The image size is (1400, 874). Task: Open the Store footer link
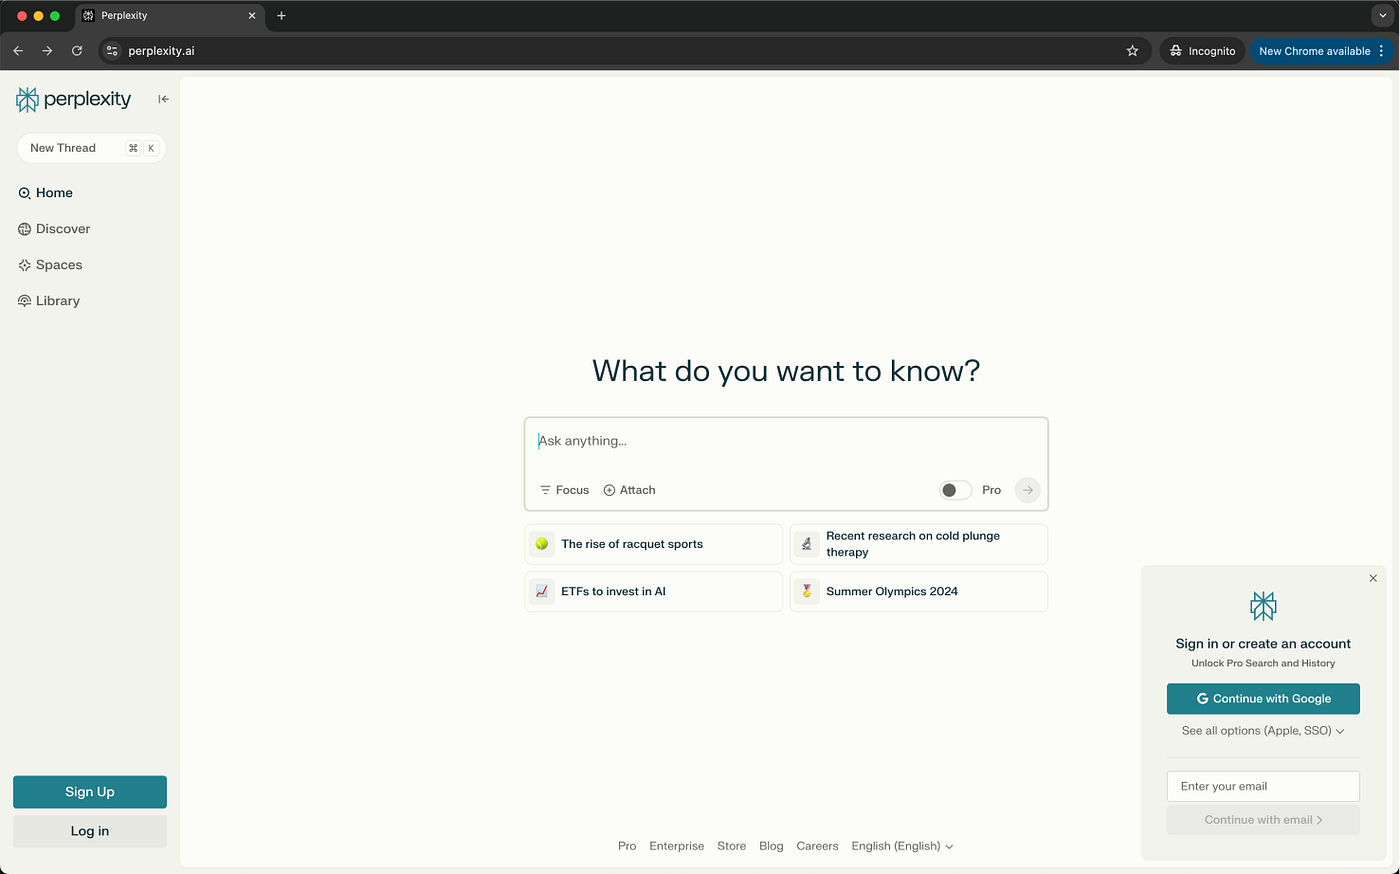[732, 846]
